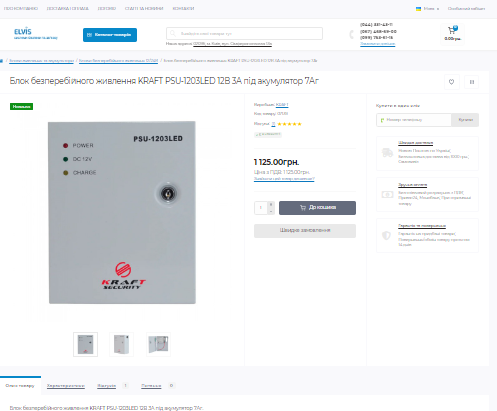The image size is (497, 411).
Task: Focus the phone number input field
Action: (x=414, y=120)
